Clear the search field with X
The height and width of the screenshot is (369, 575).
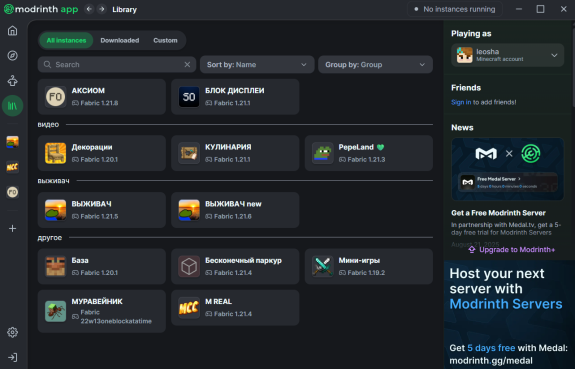pyautogui.click(x=187, y=65)
